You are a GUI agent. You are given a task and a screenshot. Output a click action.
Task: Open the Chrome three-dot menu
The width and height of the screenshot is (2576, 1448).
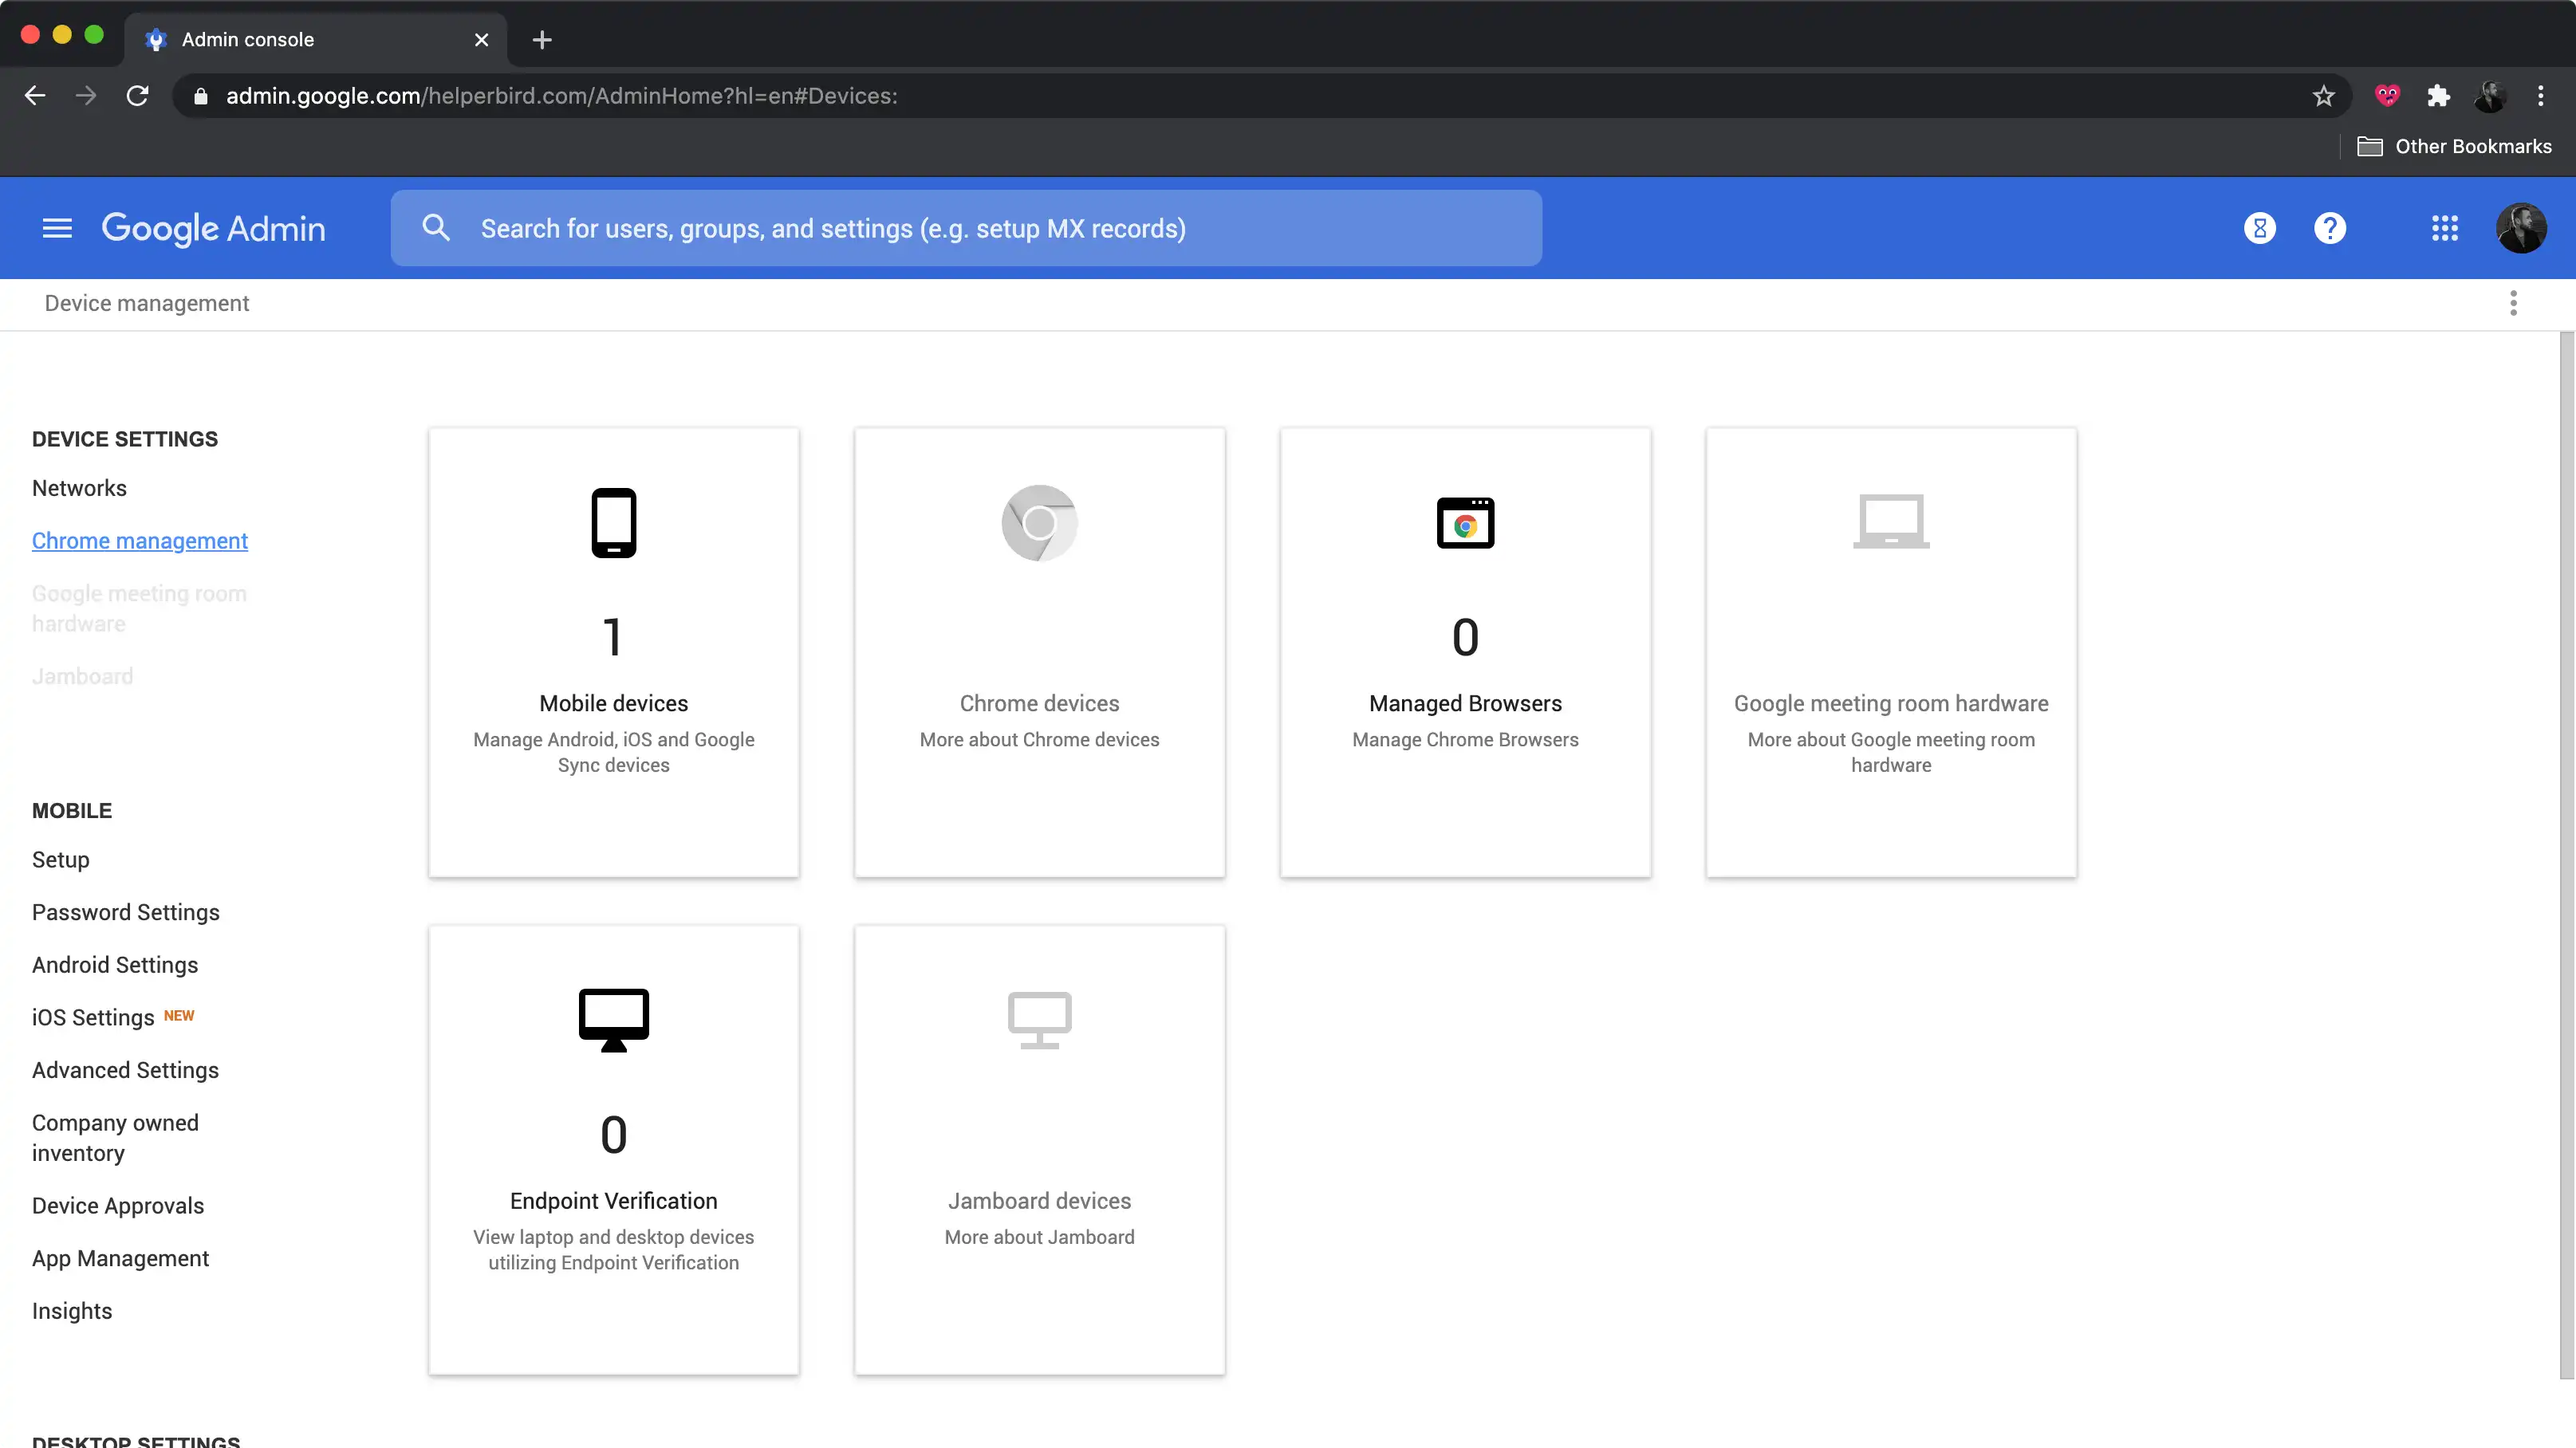click(2540, 95)
